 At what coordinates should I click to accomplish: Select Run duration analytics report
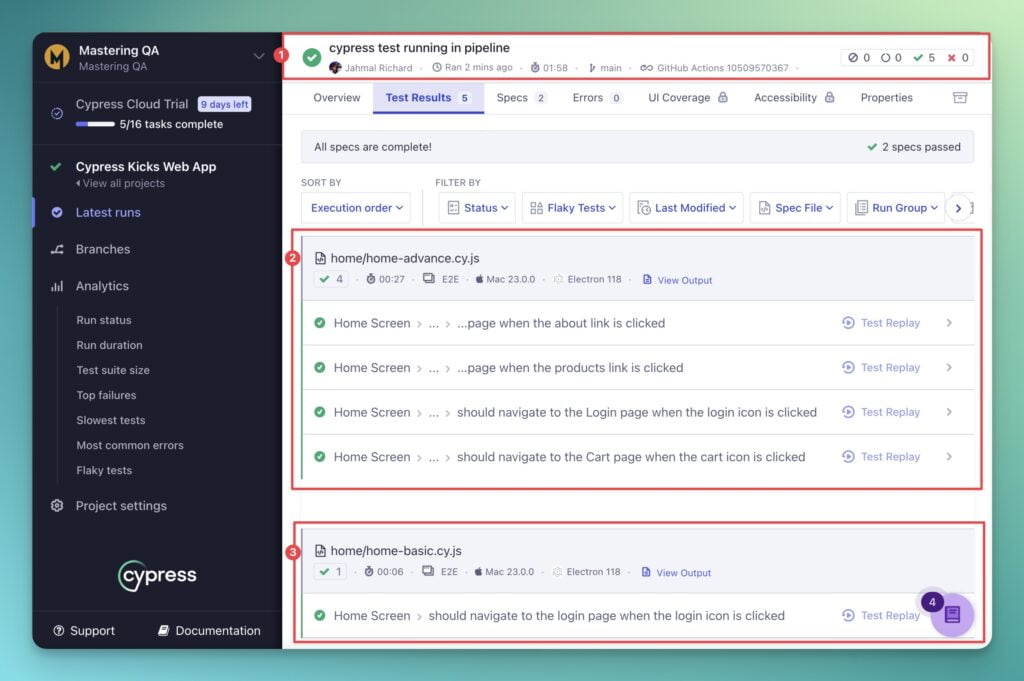click(x=109, y=345)
